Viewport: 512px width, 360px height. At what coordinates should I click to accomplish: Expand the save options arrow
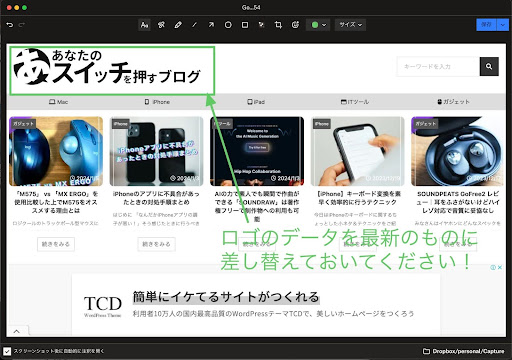pos(502,25)
